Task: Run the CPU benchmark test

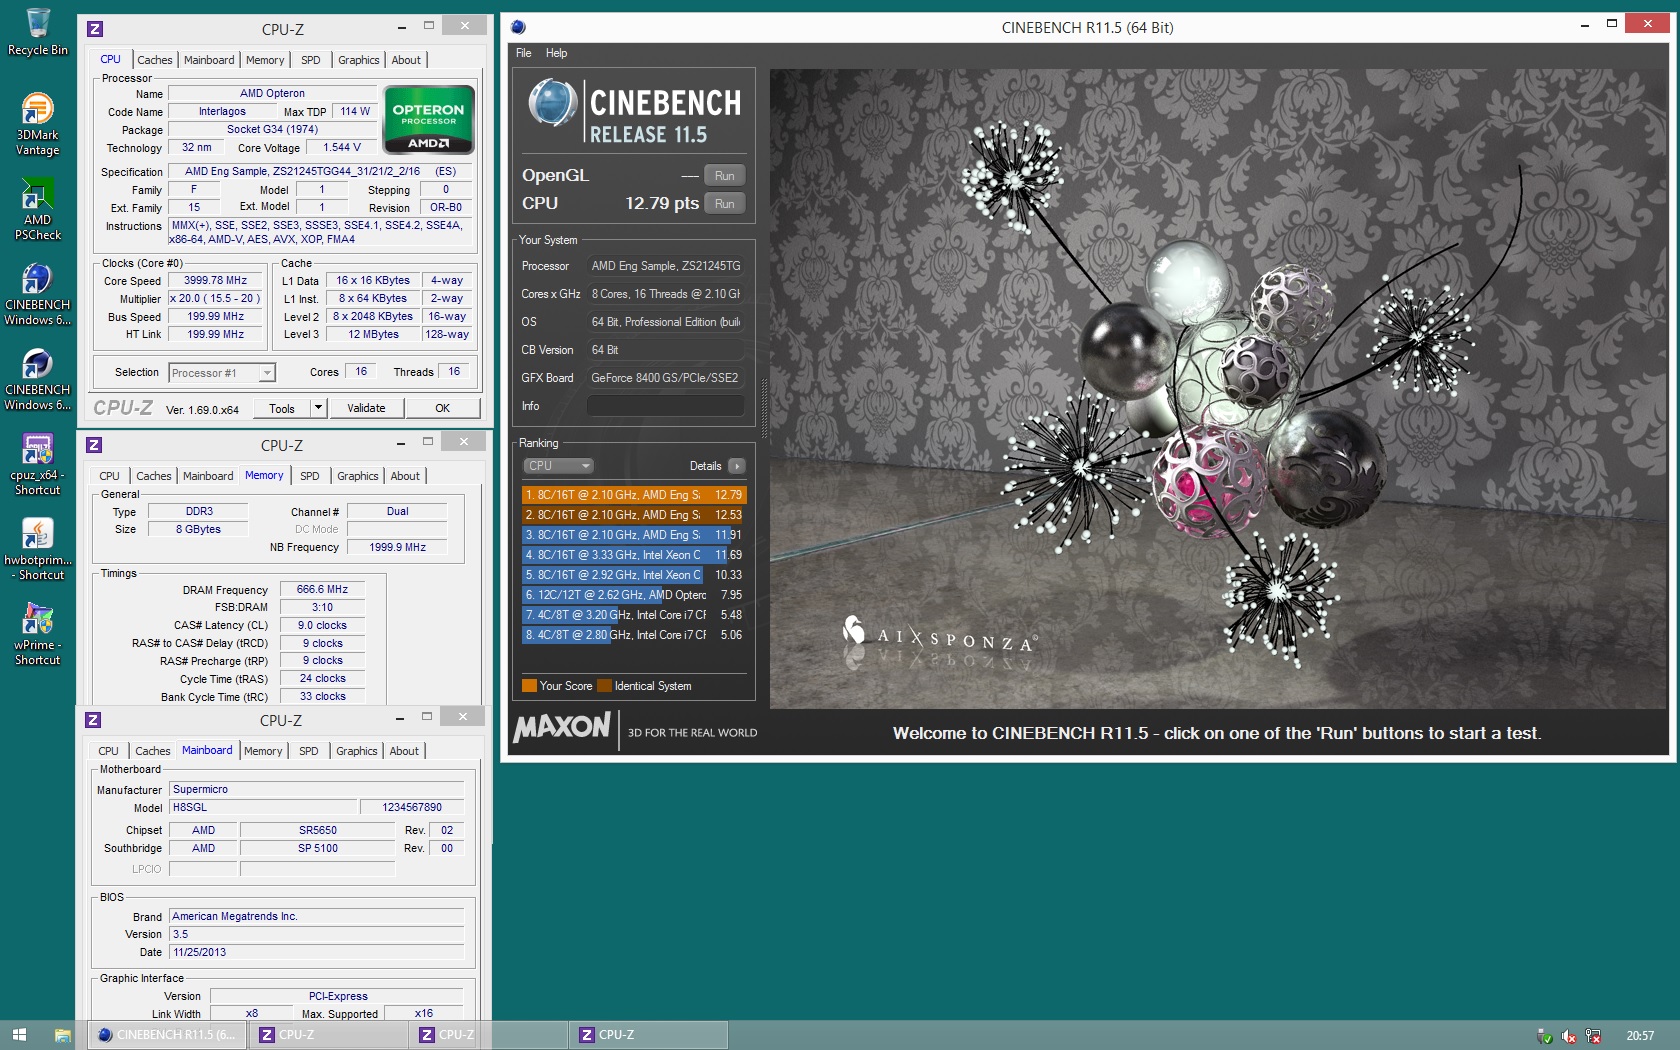Action: (725, 204)
